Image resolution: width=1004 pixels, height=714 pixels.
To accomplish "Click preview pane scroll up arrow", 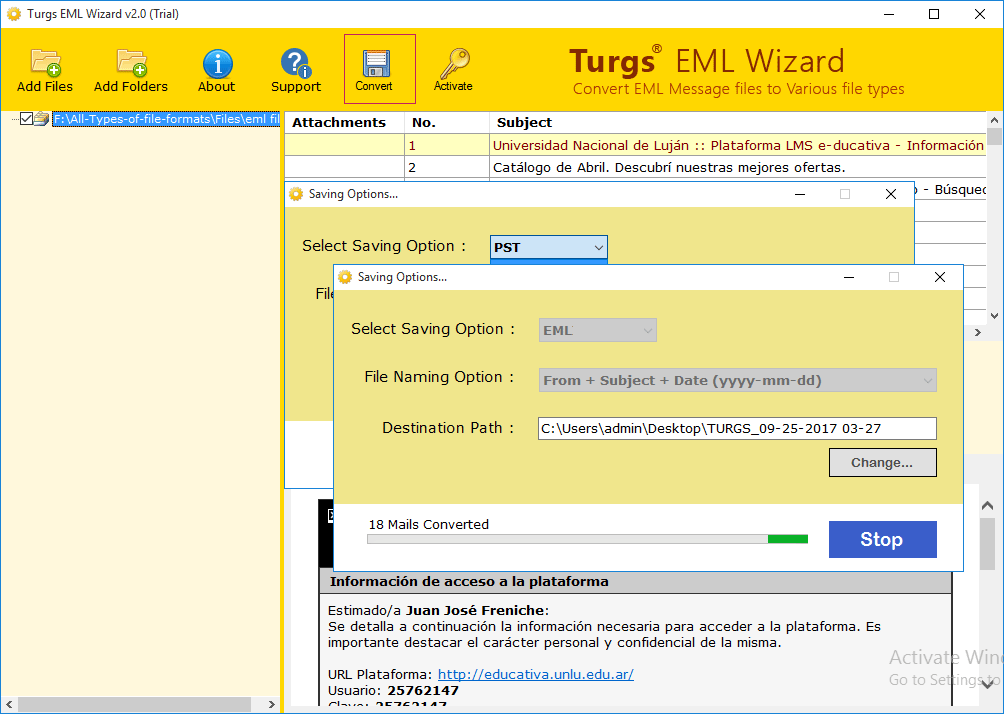I will (987, 506).
